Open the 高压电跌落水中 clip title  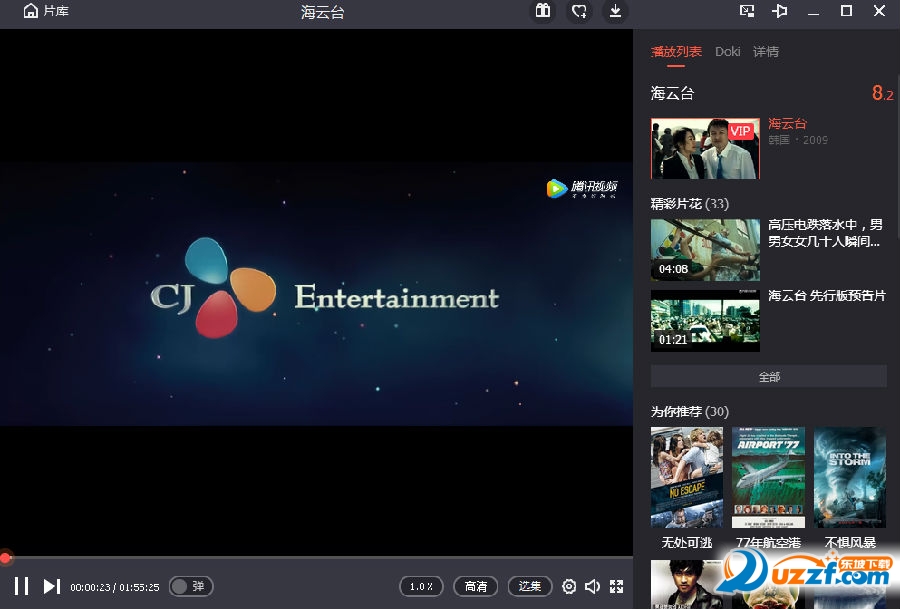click(x=825, y=232)
